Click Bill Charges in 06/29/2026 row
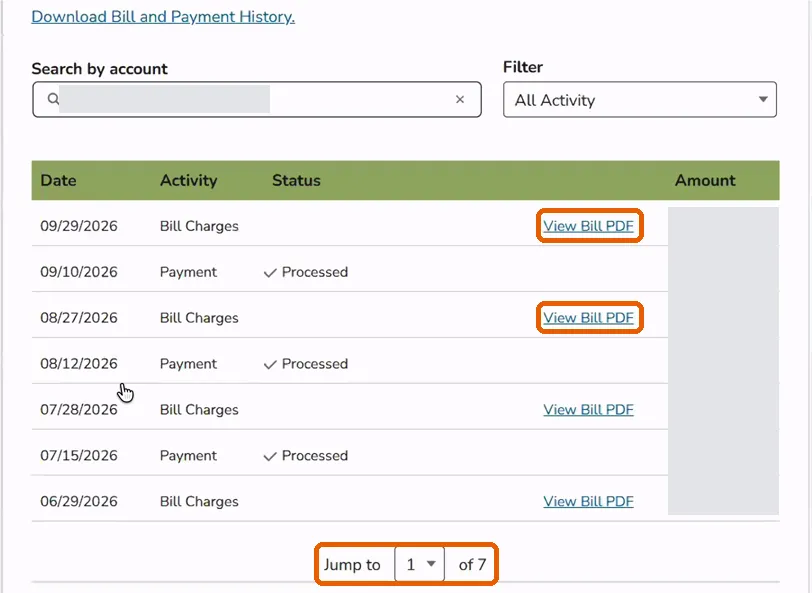The height and width of the screenshot is (593, 812). (199, 502)
